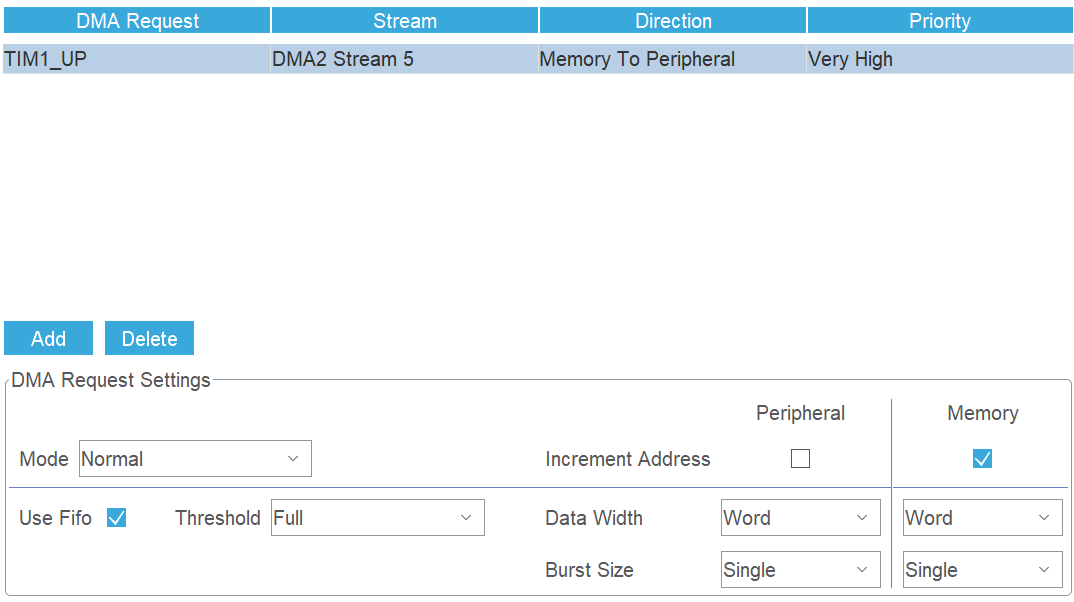Open the Threshold dropdown showing Full
Viewport: 1074px width, 602px height.
pyautogui.click(x=377, y=517)
